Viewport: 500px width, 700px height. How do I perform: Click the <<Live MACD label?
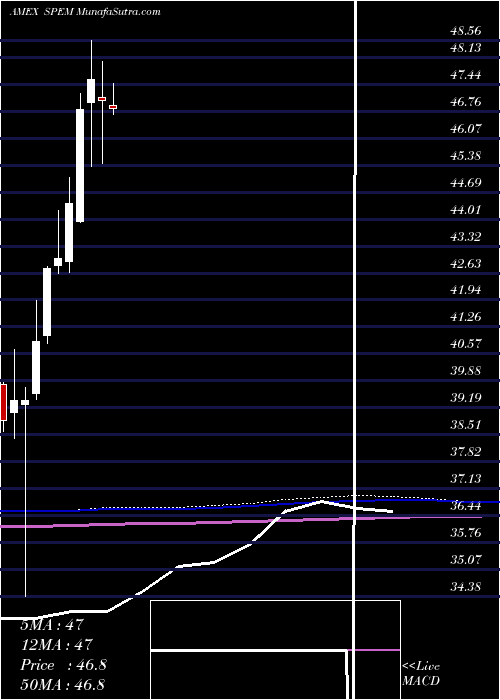[421, 674]
